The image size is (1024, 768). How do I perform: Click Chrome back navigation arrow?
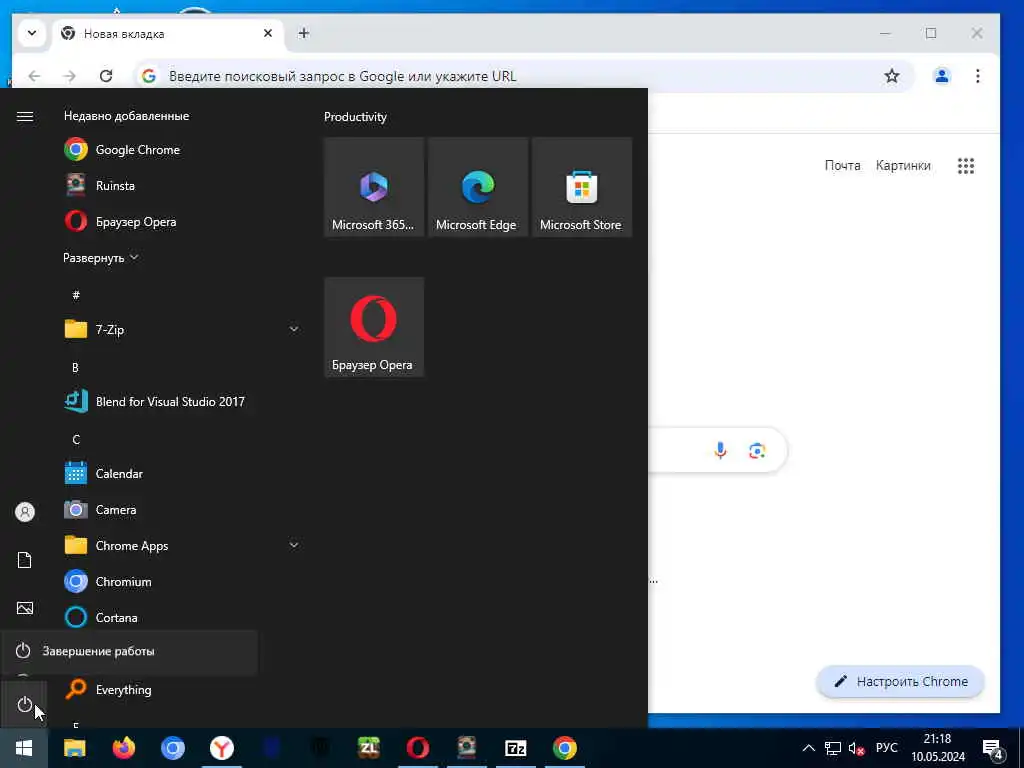point(35,76)
